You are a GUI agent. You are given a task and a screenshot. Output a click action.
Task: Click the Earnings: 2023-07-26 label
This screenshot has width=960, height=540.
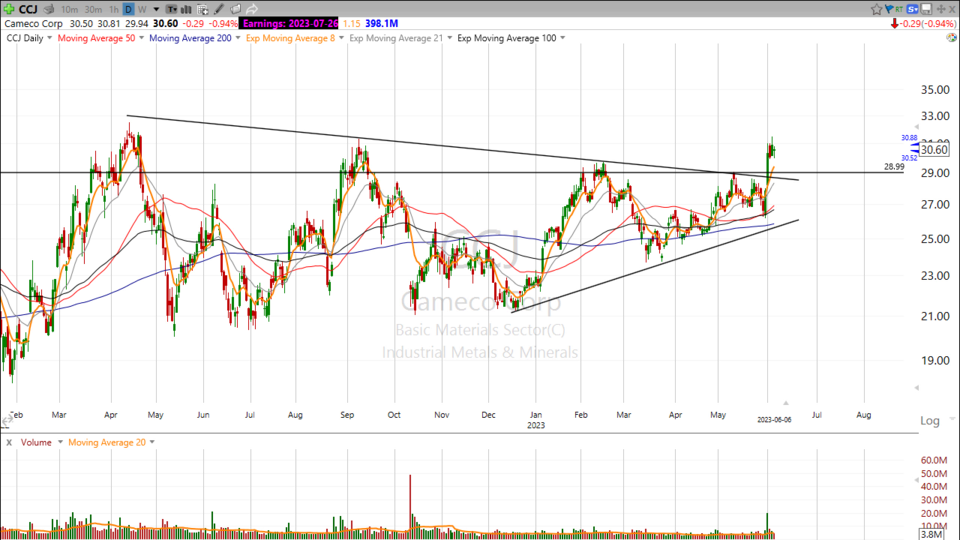[x=290, y=23]
